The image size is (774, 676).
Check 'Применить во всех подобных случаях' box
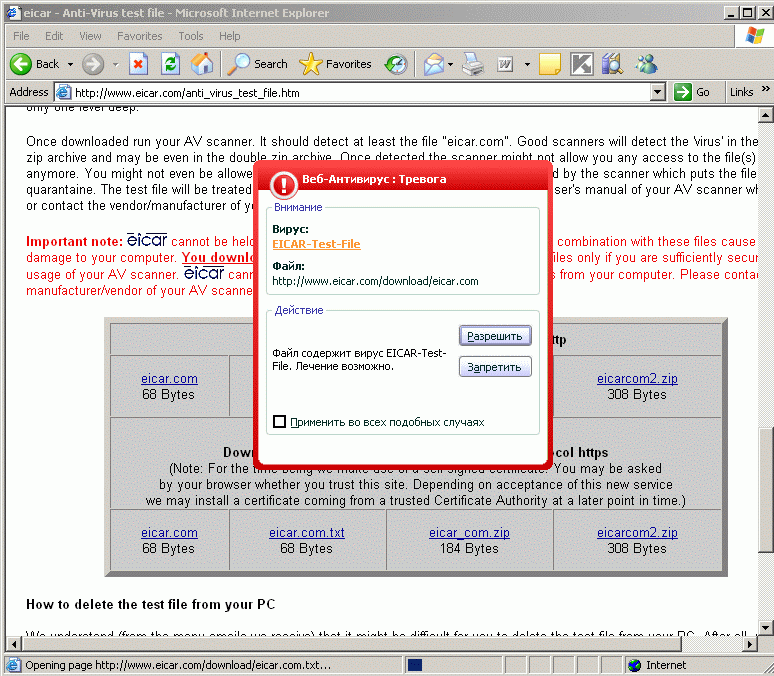tap(279, 422)
